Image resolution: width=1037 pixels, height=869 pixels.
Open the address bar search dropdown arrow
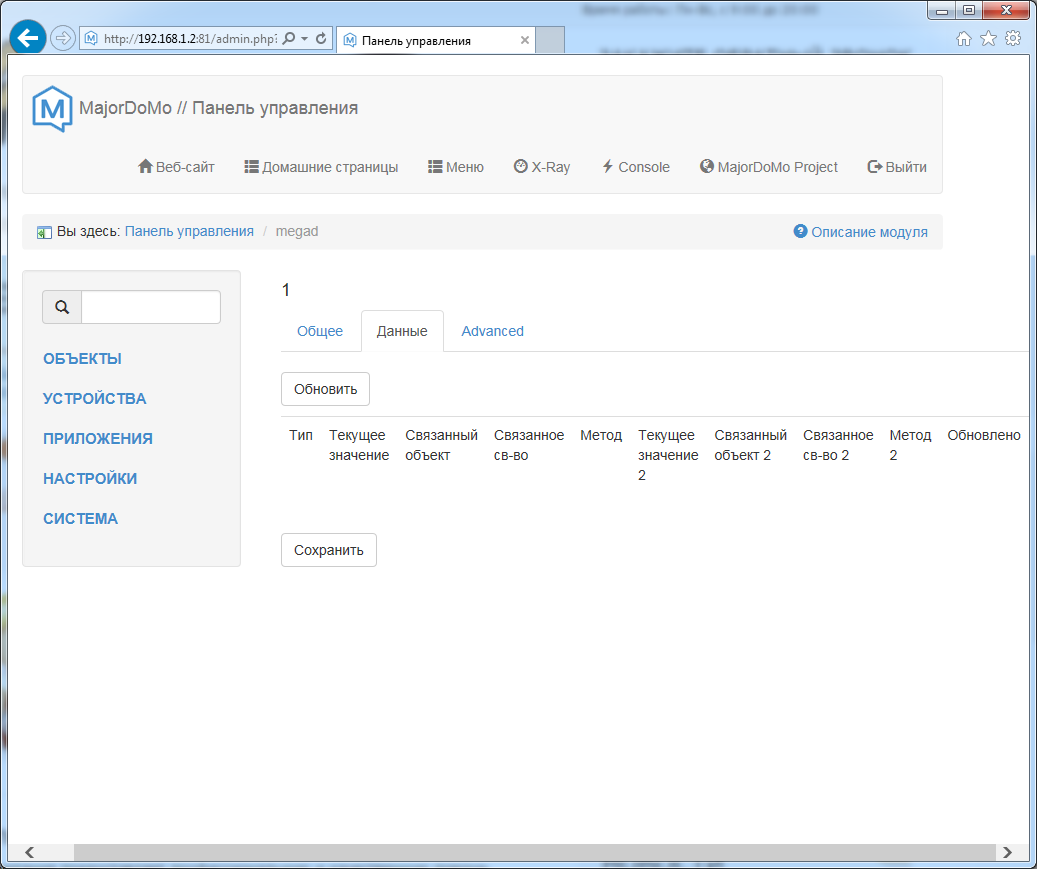coord(304,39)
